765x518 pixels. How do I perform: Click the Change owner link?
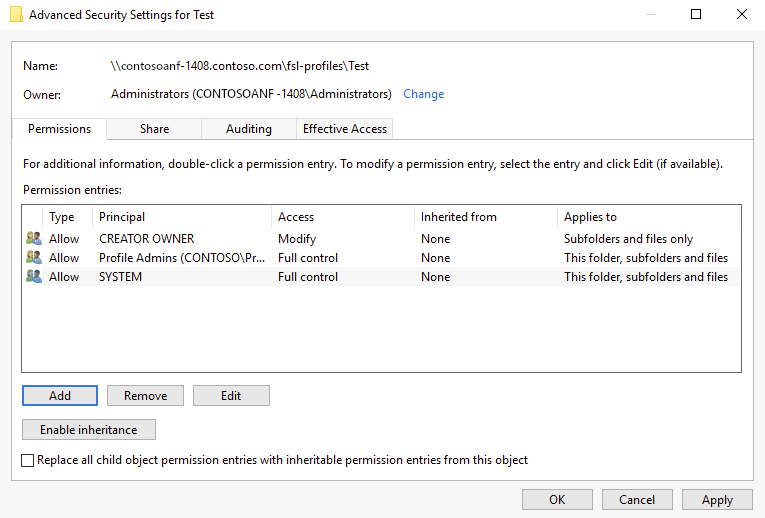coord(423,94)
